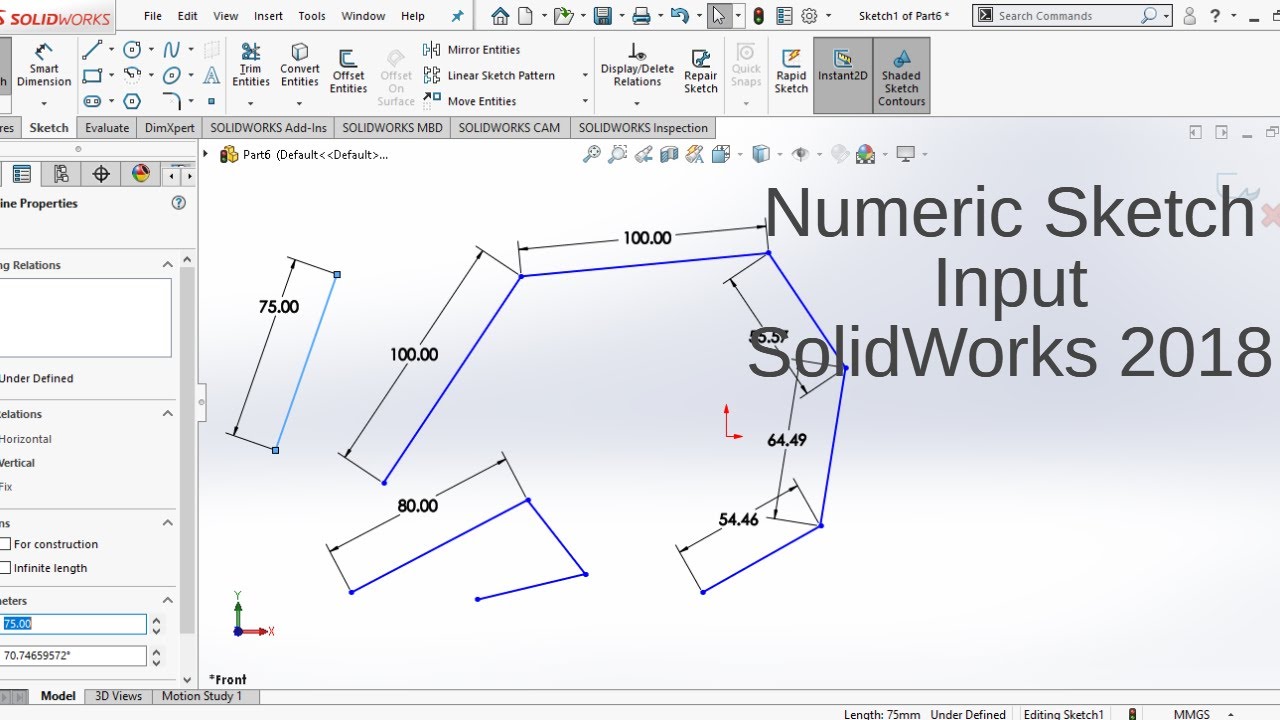Switch to the Evaluate tab

tap(107, 128)
